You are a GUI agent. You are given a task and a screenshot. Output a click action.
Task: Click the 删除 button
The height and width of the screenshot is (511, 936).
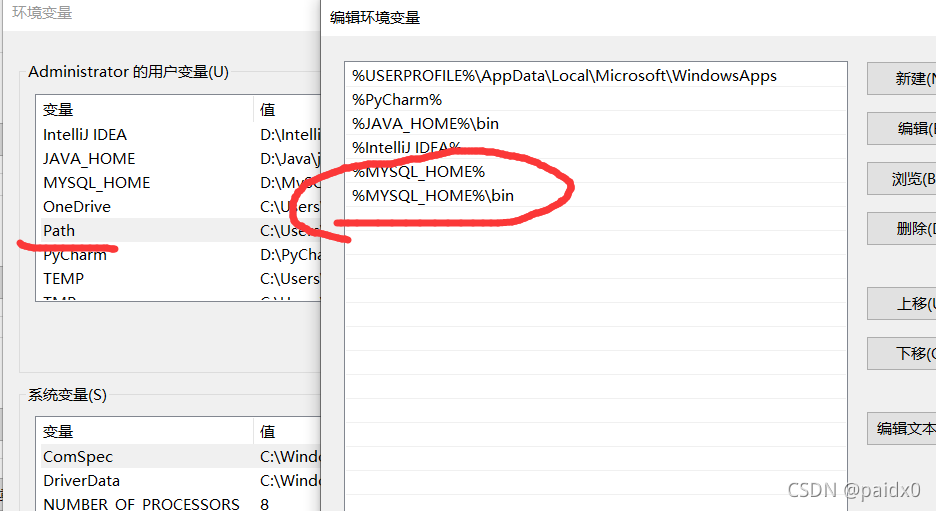901,228
